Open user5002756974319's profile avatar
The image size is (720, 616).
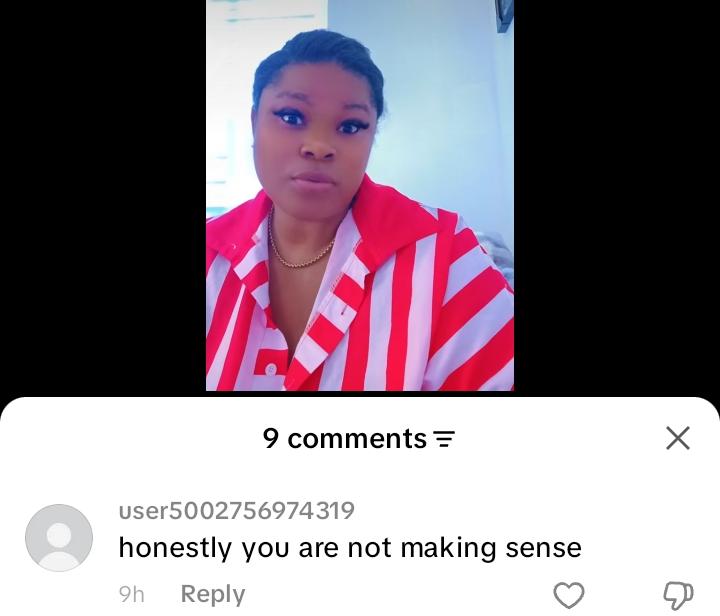pyautogui.click(x=59, y=538)
